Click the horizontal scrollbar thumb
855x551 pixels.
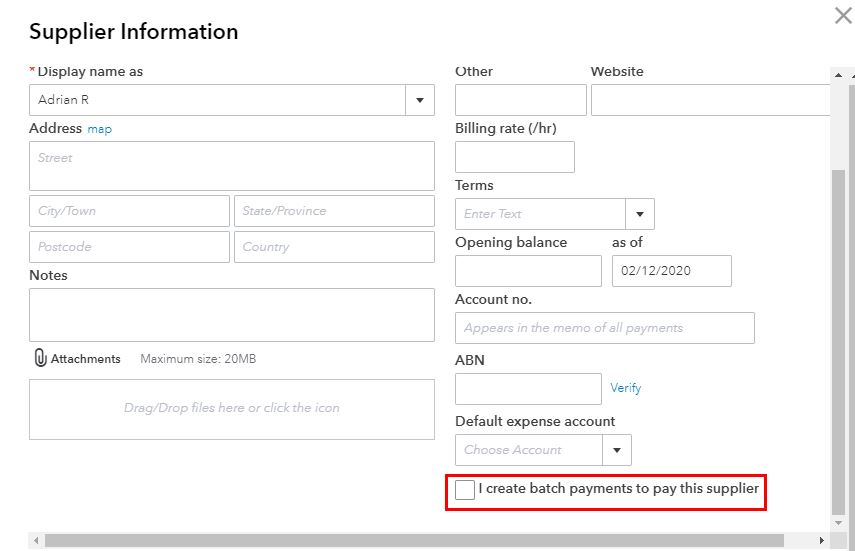[x=414, y=541]
